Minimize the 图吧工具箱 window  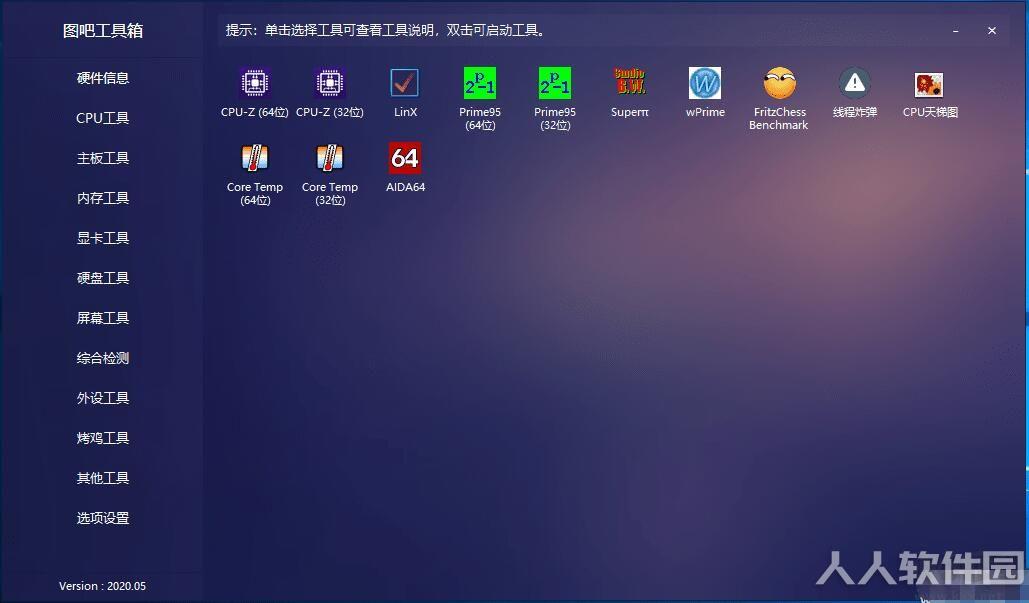956,31
